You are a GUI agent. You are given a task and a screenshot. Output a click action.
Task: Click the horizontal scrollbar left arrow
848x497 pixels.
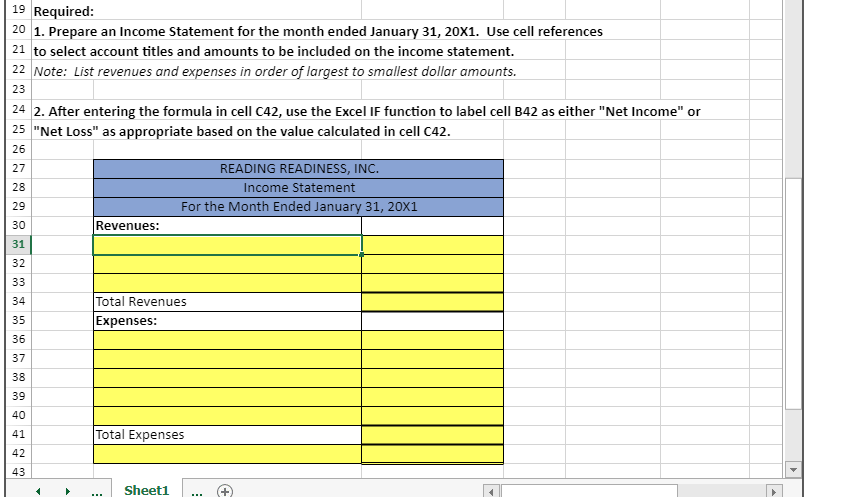click(491, 492)
